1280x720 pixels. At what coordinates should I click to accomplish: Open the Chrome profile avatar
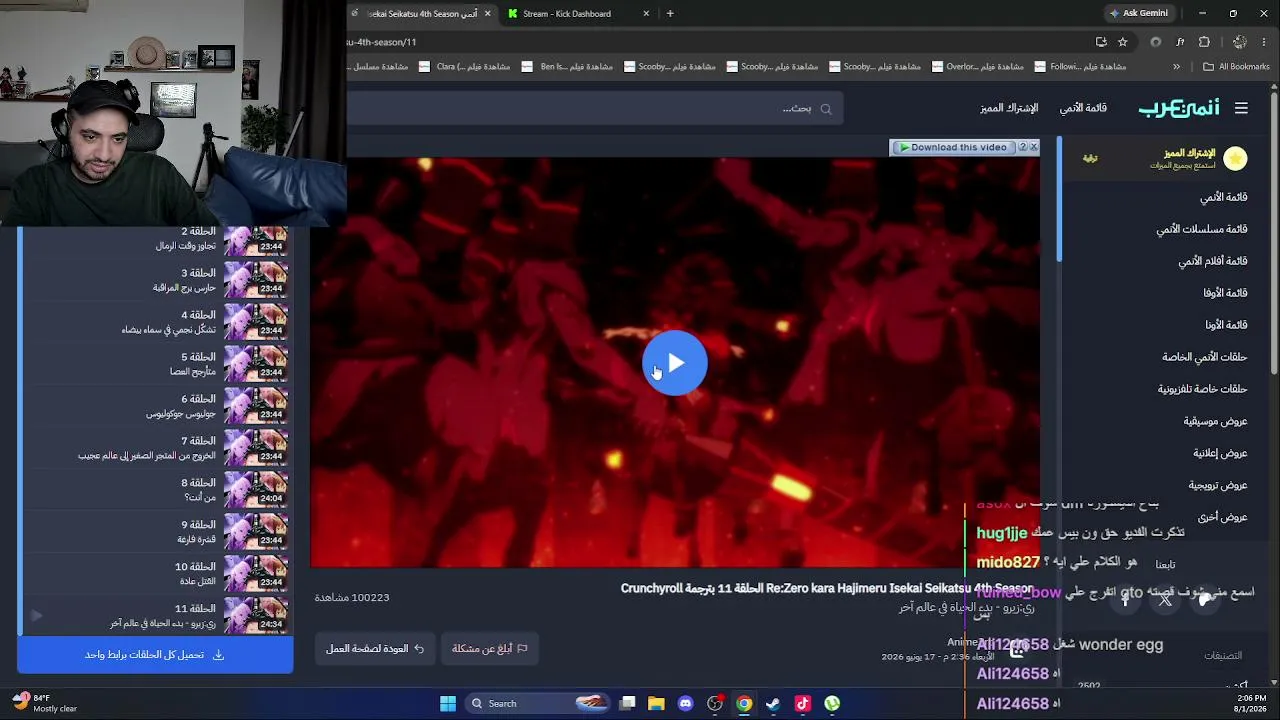pos(1240,42)
